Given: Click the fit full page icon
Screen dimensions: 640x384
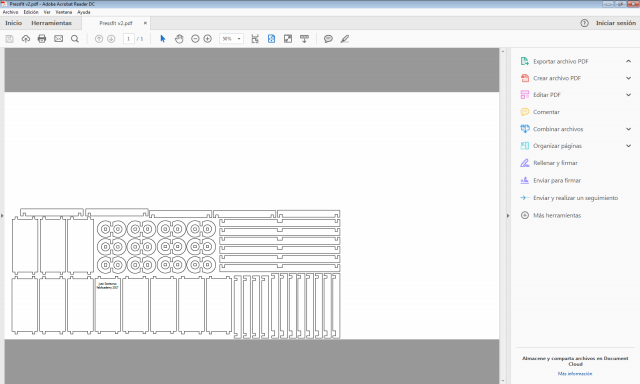Looking at the screenshot, I should [271, 39].
